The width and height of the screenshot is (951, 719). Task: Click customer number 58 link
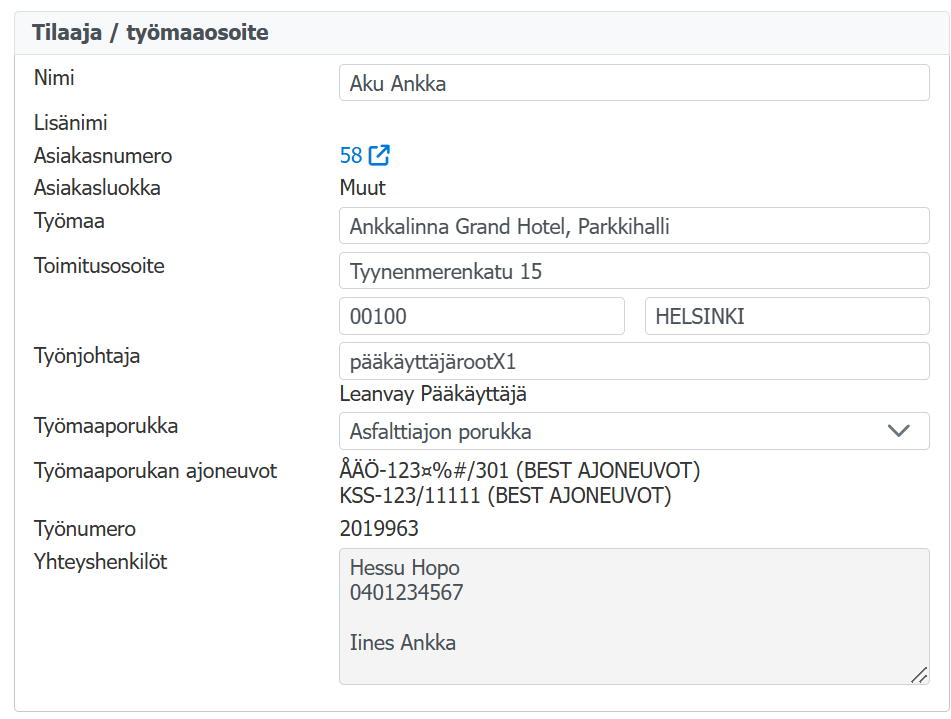[351, 155]
